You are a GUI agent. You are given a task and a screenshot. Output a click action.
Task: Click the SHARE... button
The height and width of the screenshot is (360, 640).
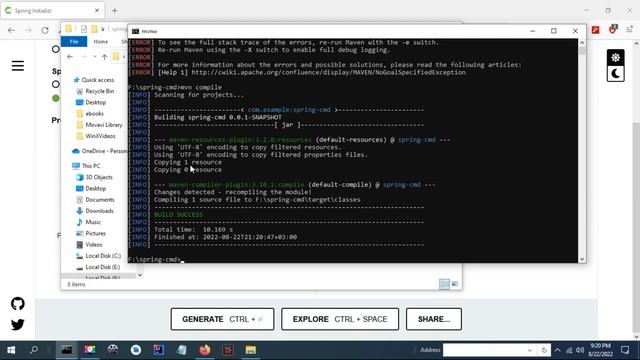point(434,319)
